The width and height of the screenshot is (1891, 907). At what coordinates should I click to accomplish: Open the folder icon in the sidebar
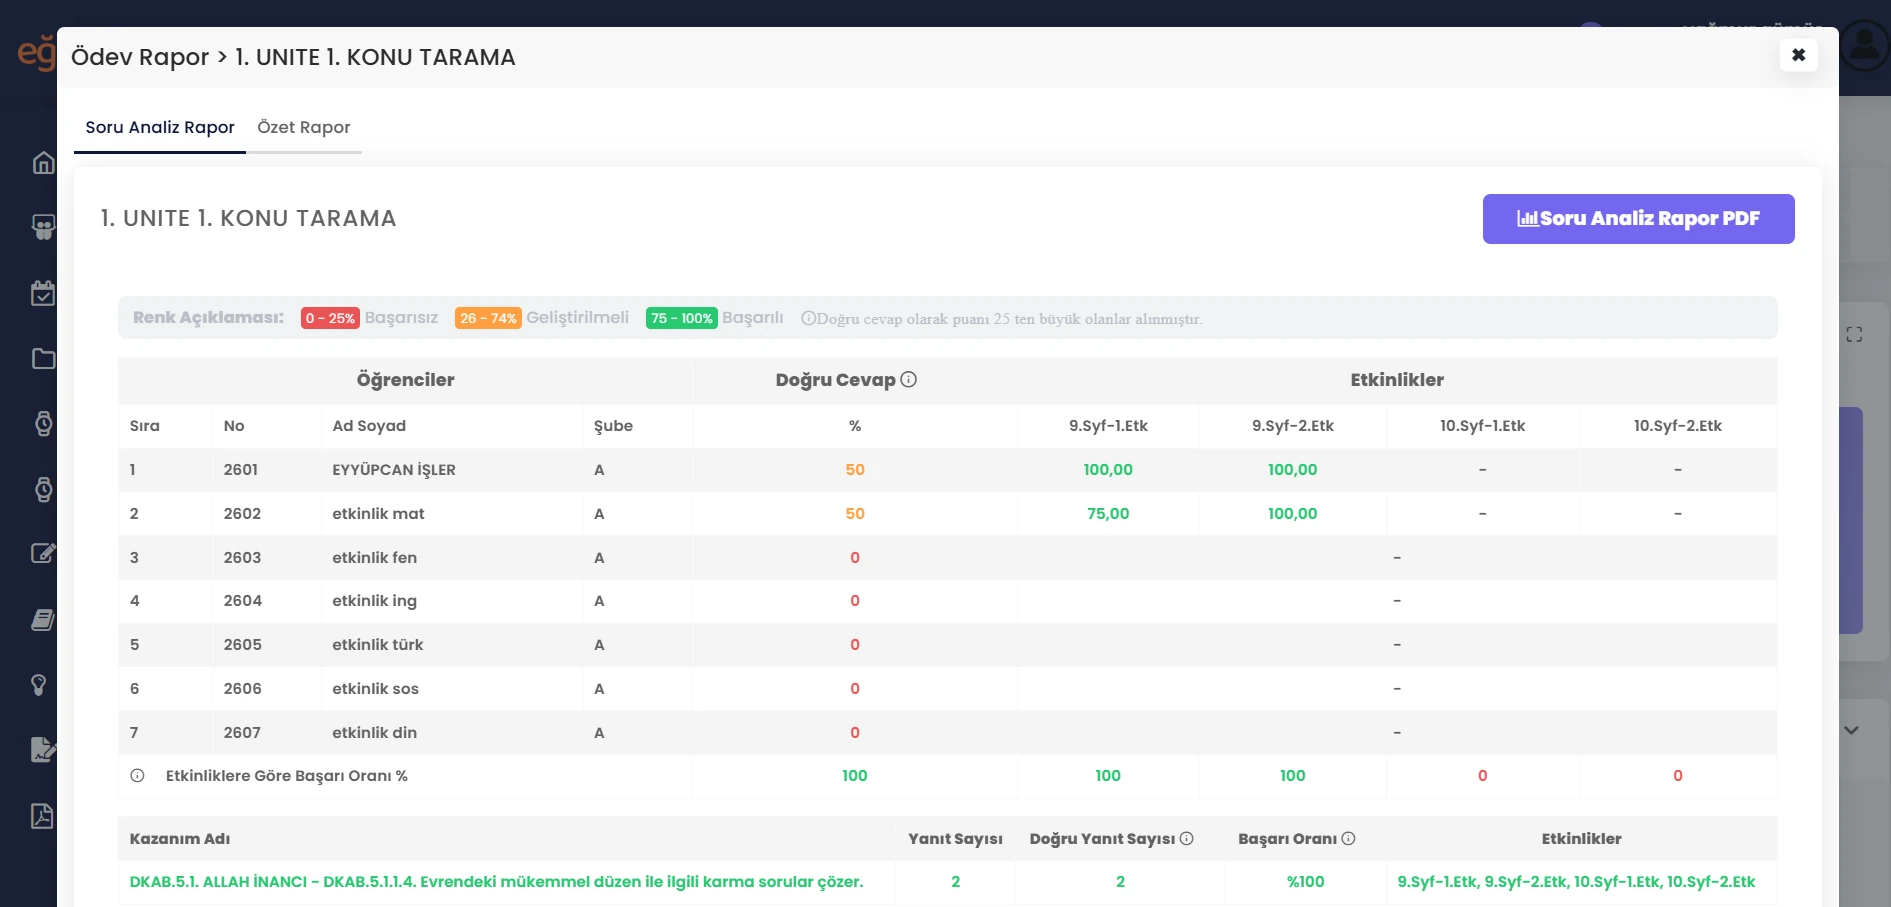click(x=43, y=358)
